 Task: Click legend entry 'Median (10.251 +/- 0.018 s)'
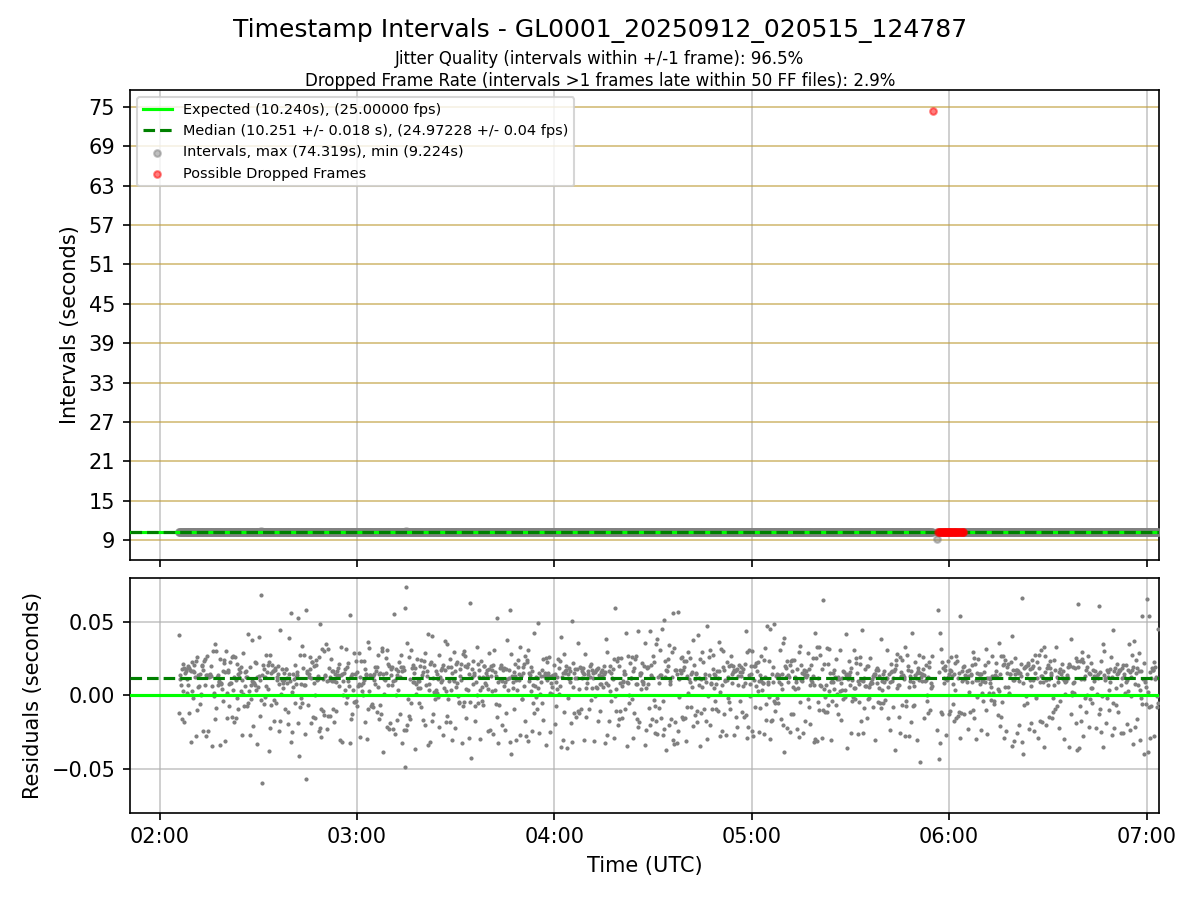tap(375, 130)
